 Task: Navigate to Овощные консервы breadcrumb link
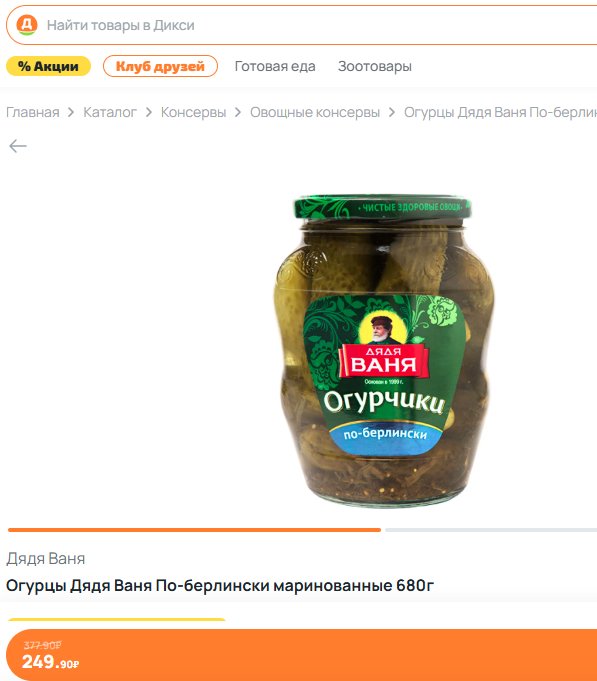click(x=315, y=112)
